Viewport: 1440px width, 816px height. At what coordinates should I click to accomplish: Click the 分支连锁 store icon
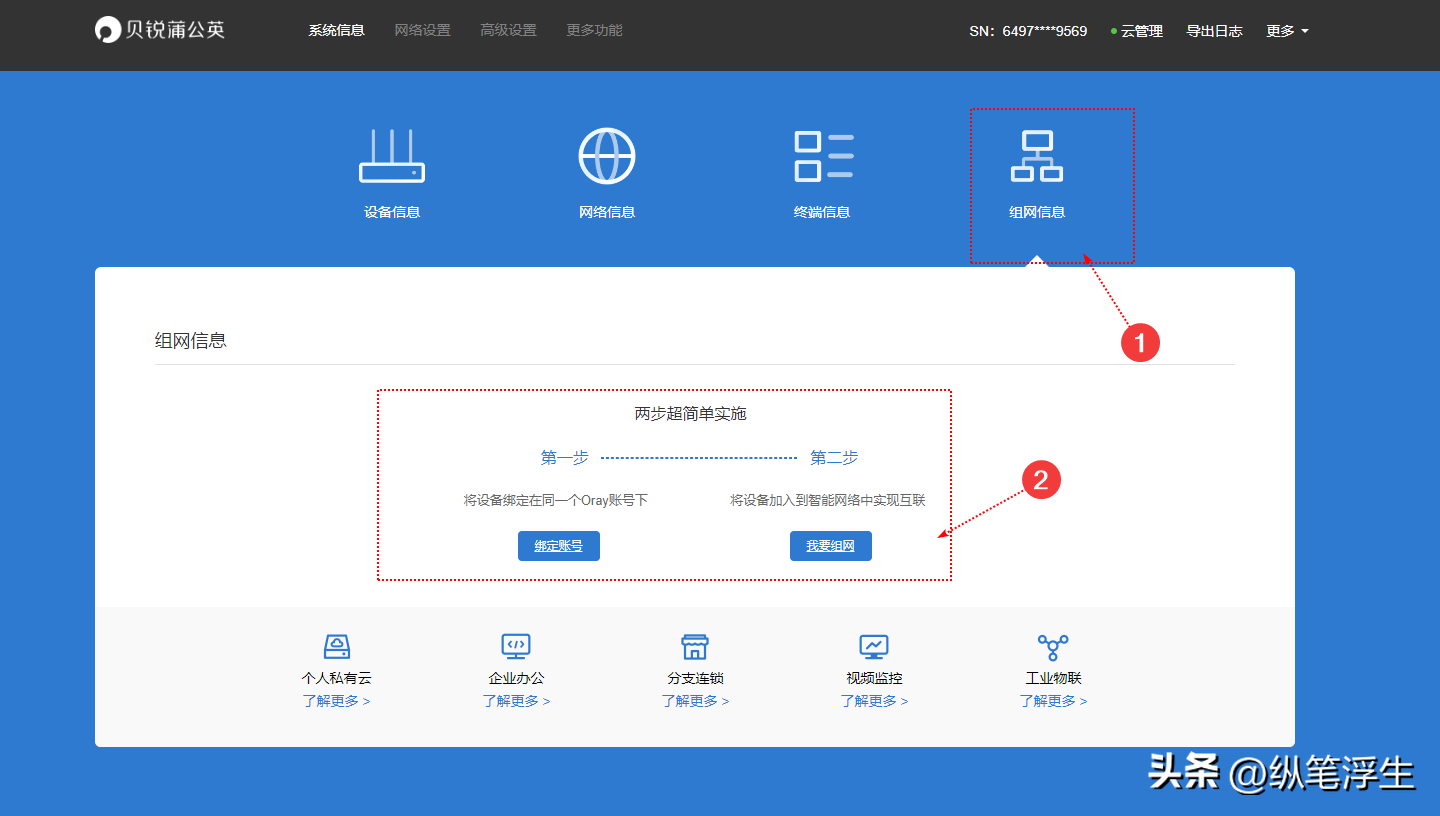point(695,646)
